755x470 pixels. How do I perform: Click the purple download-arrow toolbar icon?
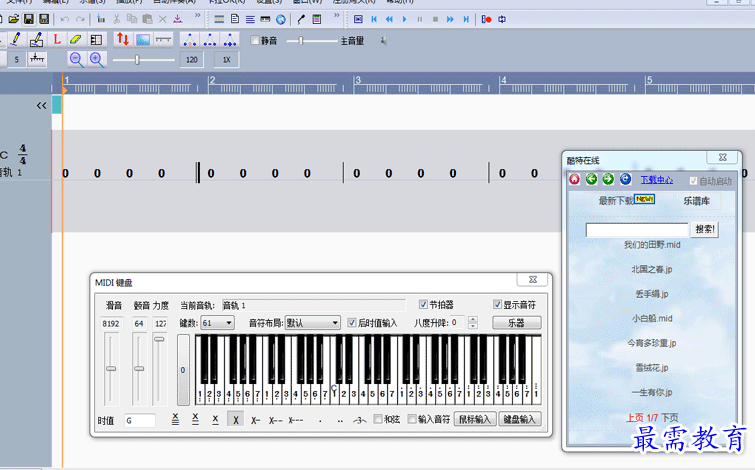point(178,19)
